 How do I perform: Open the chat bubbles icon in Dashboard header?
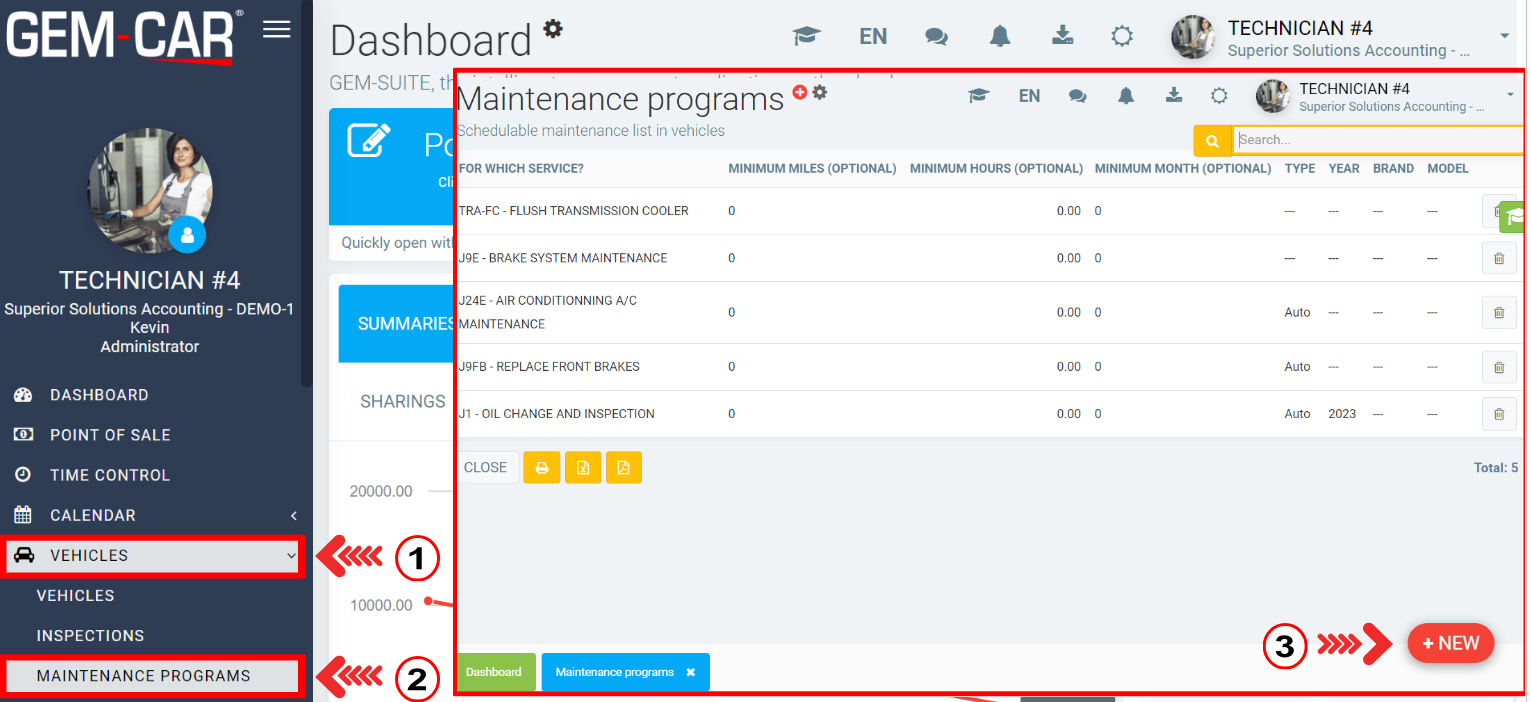point(936,36)
